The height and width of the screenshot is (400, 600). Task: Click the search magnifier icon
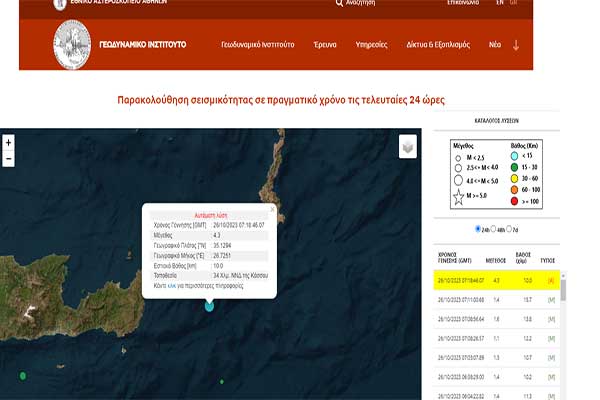[x=337, y=3]
